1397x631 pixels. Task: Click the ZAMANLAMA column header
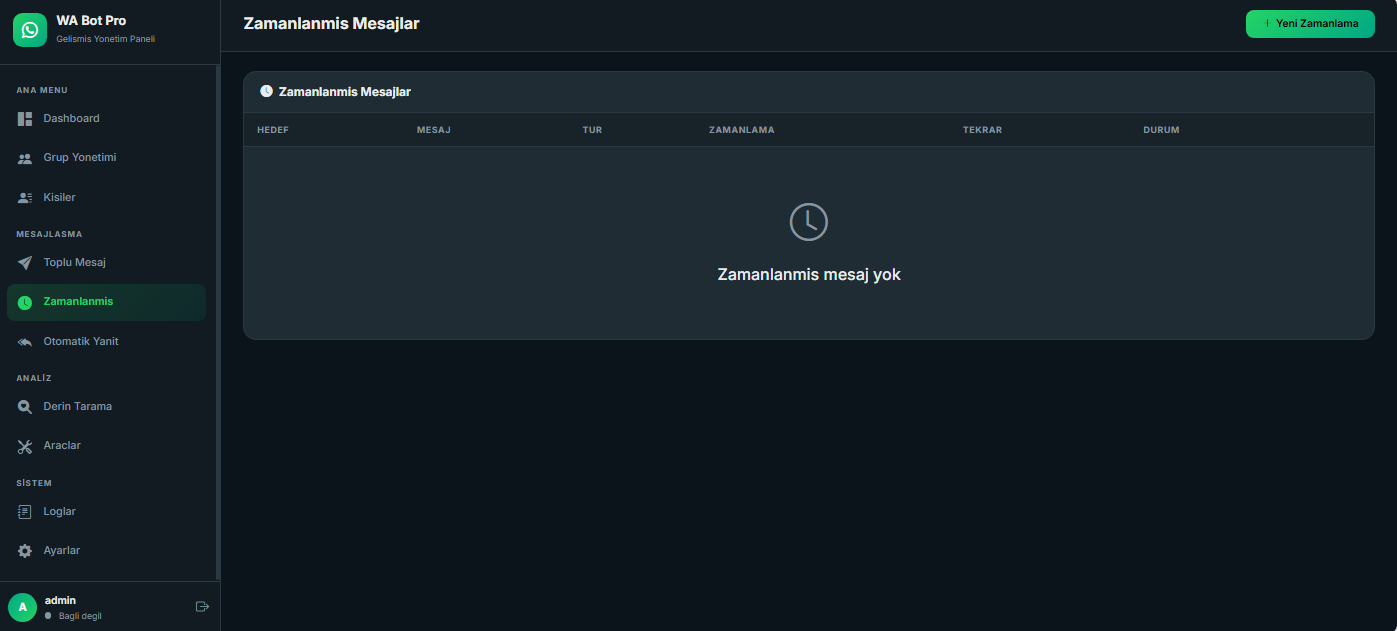coord(741,130)
